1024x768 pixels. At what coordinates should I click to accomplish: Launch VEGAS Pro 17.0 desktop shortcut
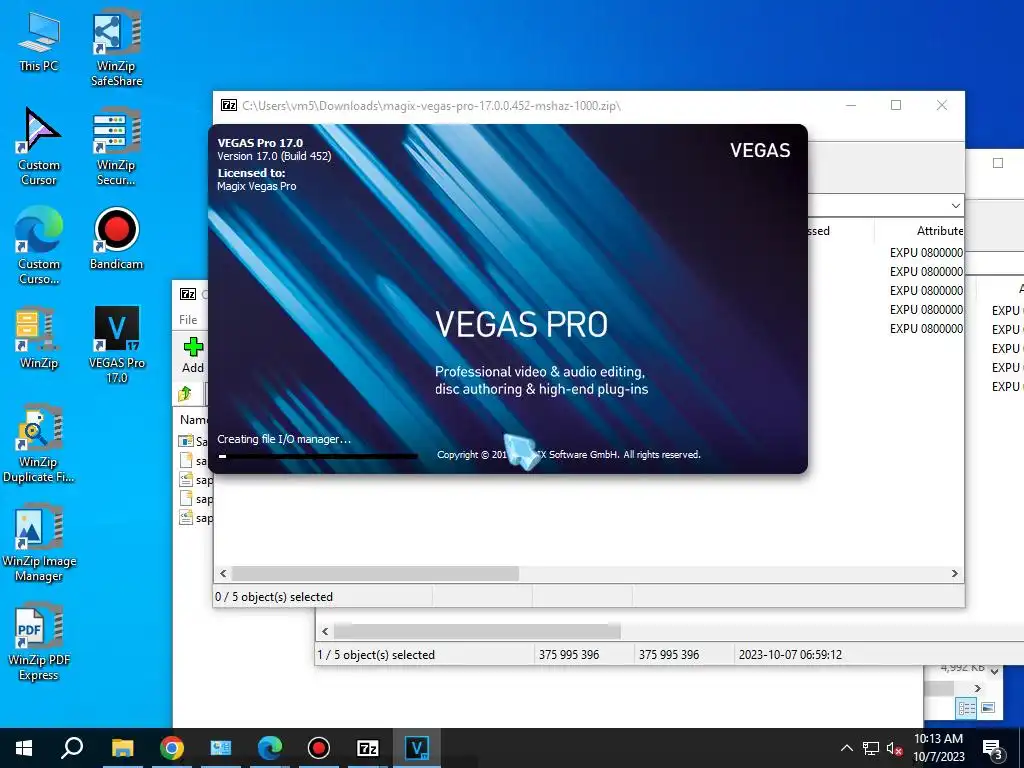coord(116,345)
